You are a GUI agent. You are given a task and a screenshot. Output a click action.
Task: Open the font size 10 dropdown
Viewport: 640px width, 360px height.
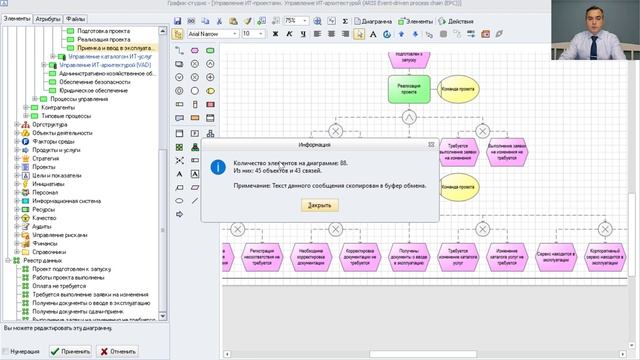(x=261, y=34)
